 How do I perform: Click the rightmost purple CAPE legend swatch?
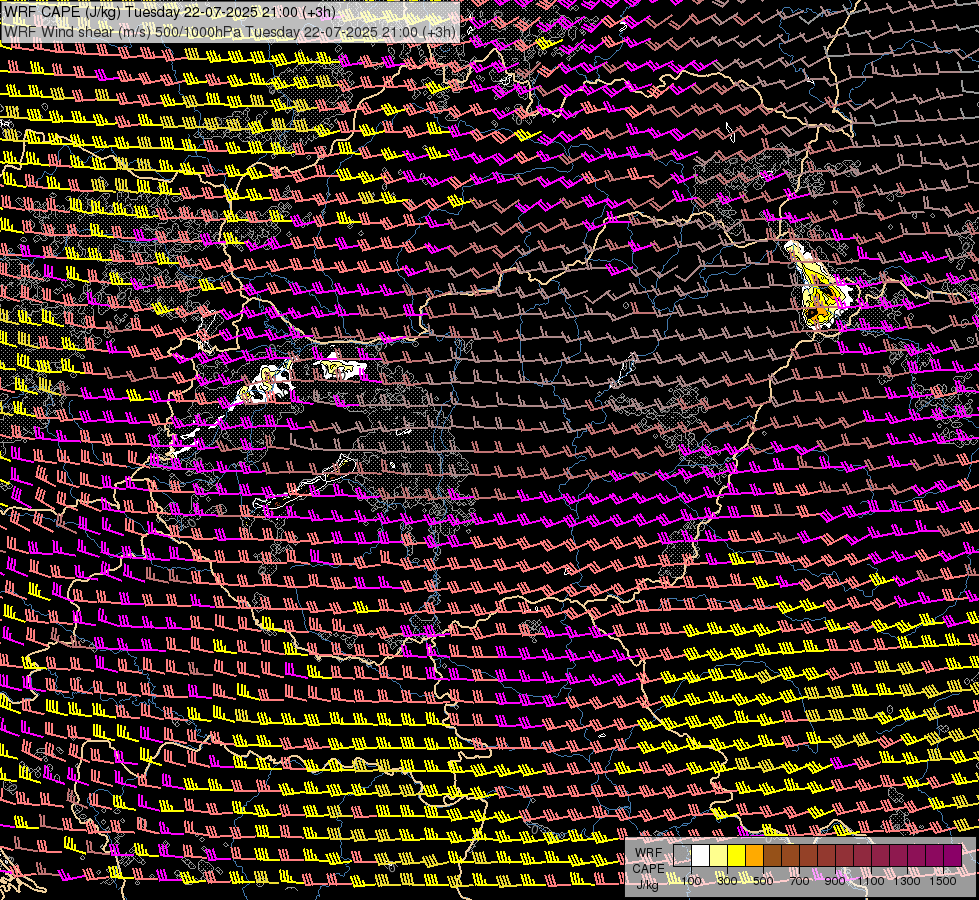click(x=953, y=856)
